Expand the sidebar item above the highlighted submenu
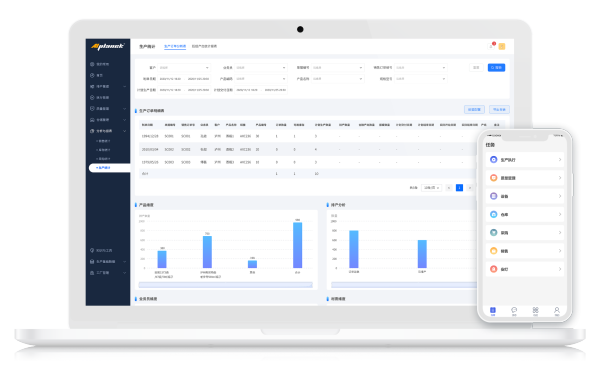 point(108,131)
